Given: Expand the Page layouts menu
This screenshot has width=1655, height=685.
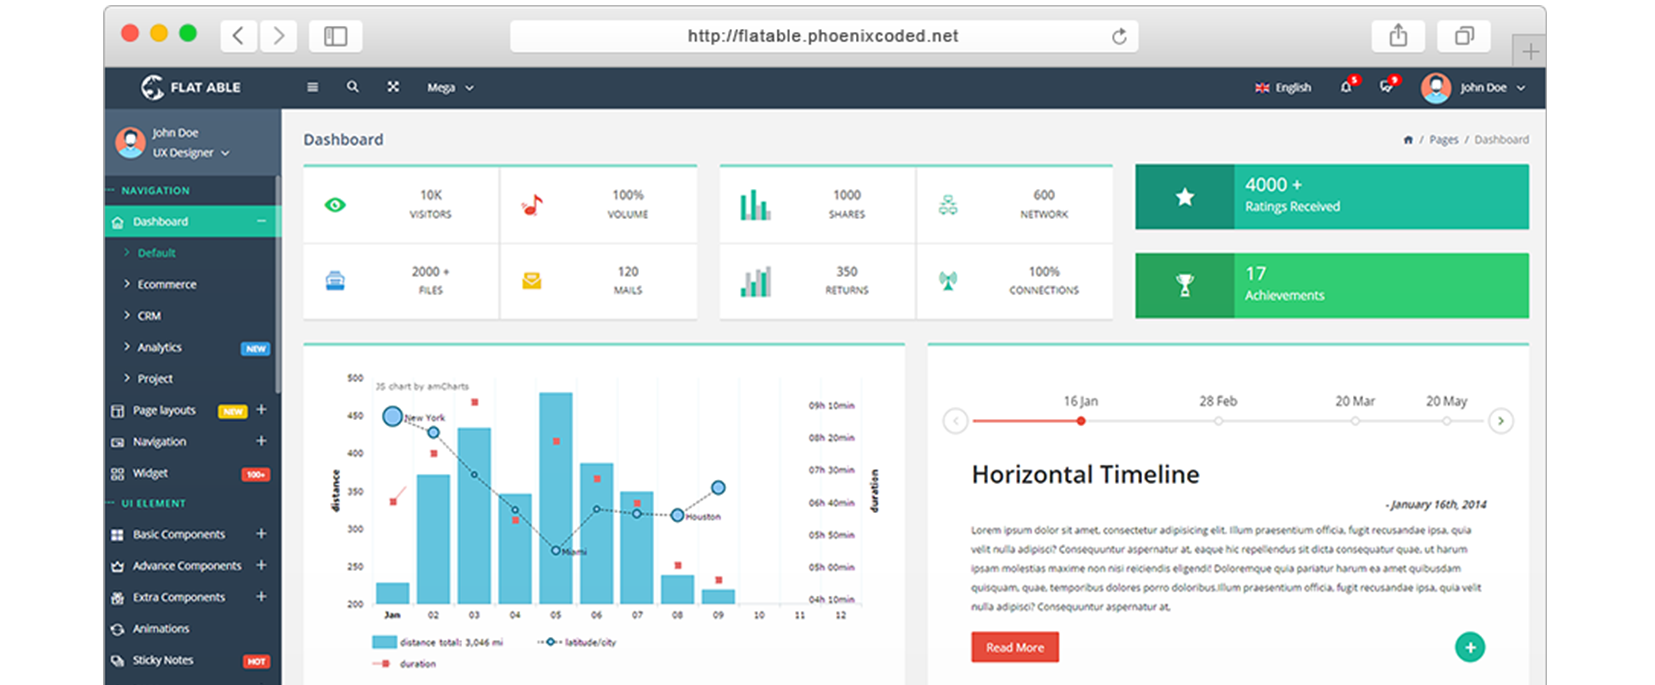Looking at the screenshot, I should (261, 410).
